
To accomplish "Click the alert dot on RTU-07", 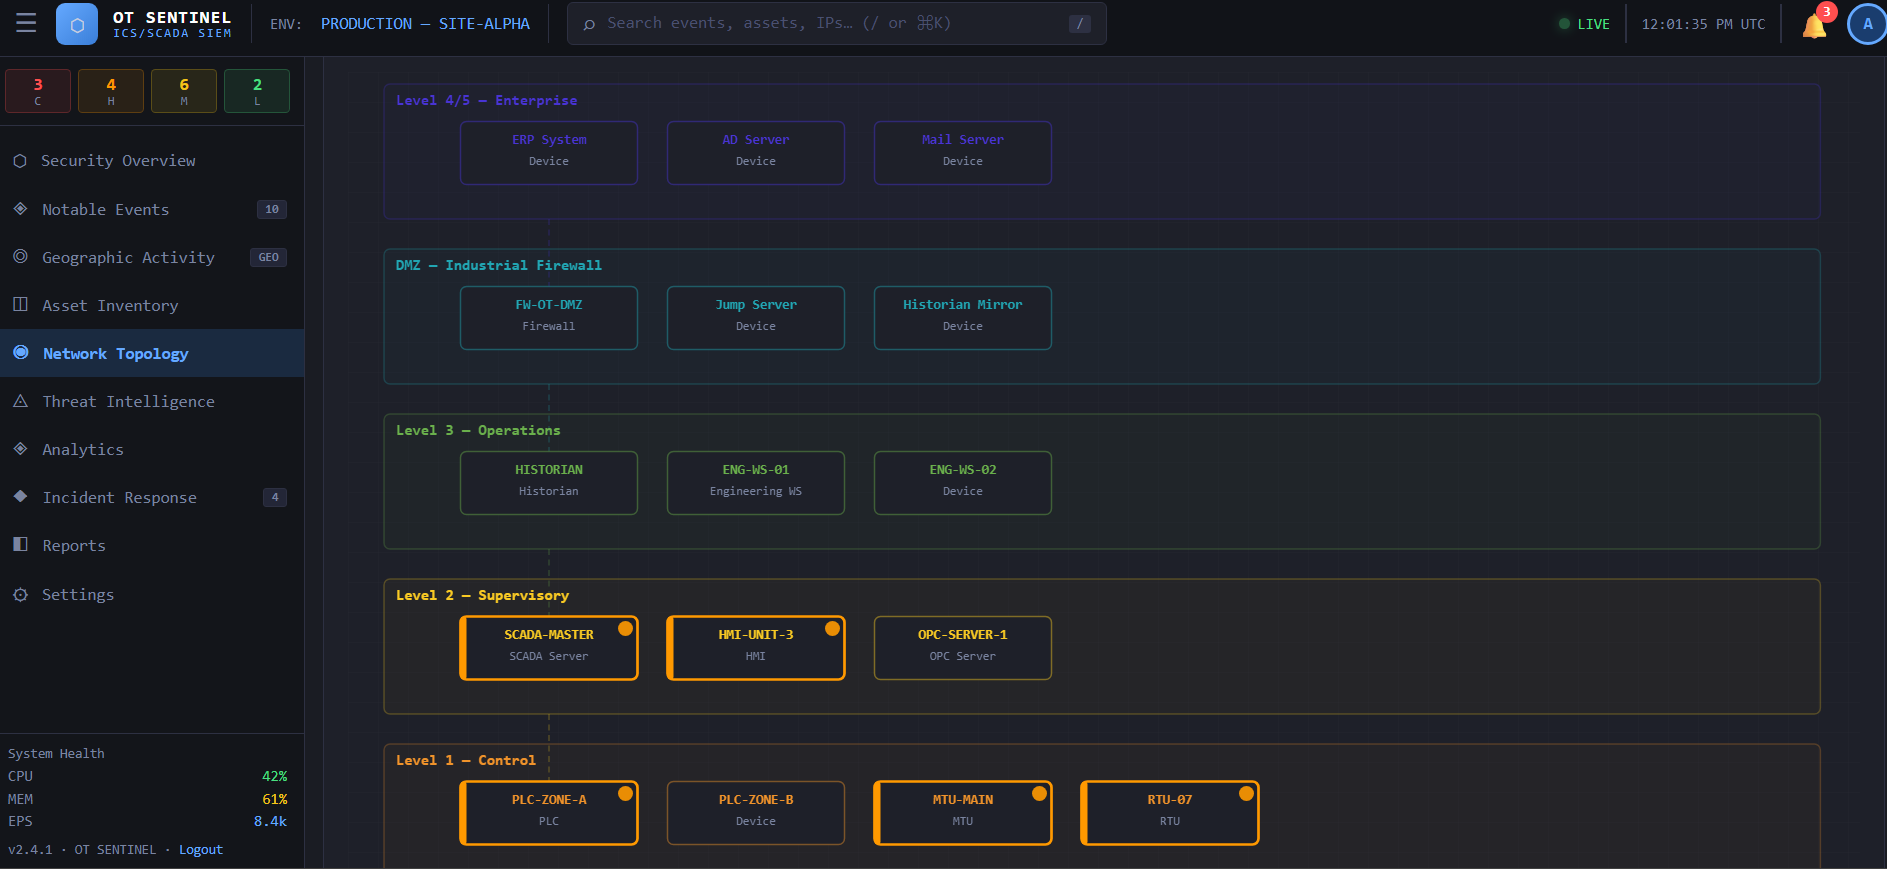I will [x=1246, y=794].
